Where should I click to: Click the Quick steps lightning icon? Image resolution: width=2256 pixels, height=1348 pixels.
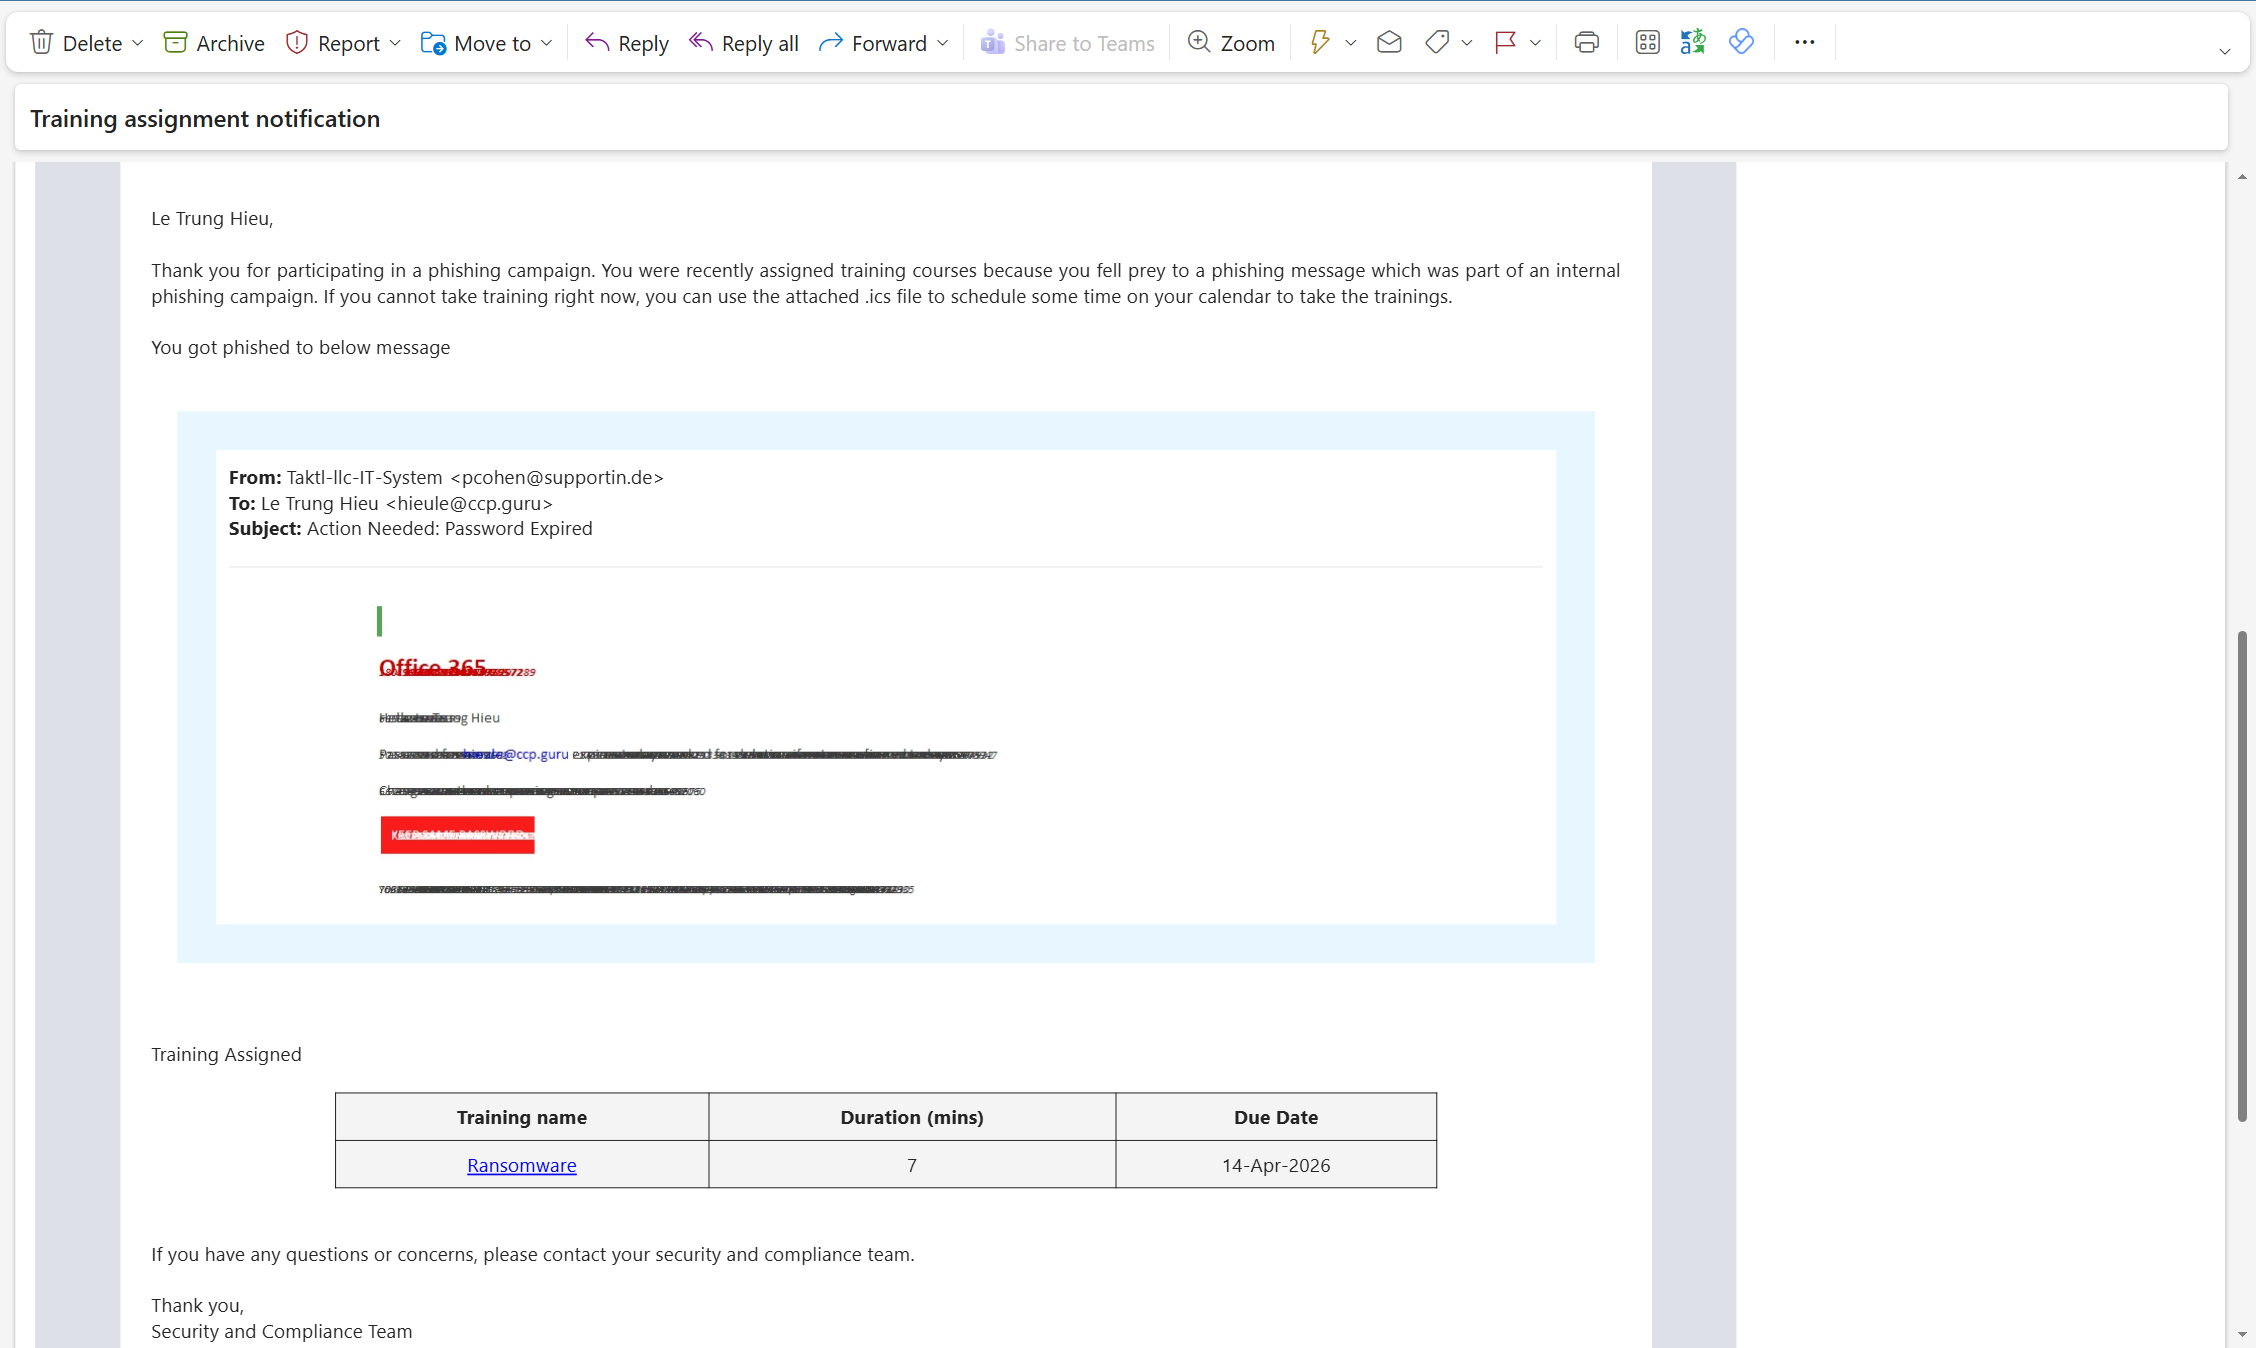(x=1319, y=42)
